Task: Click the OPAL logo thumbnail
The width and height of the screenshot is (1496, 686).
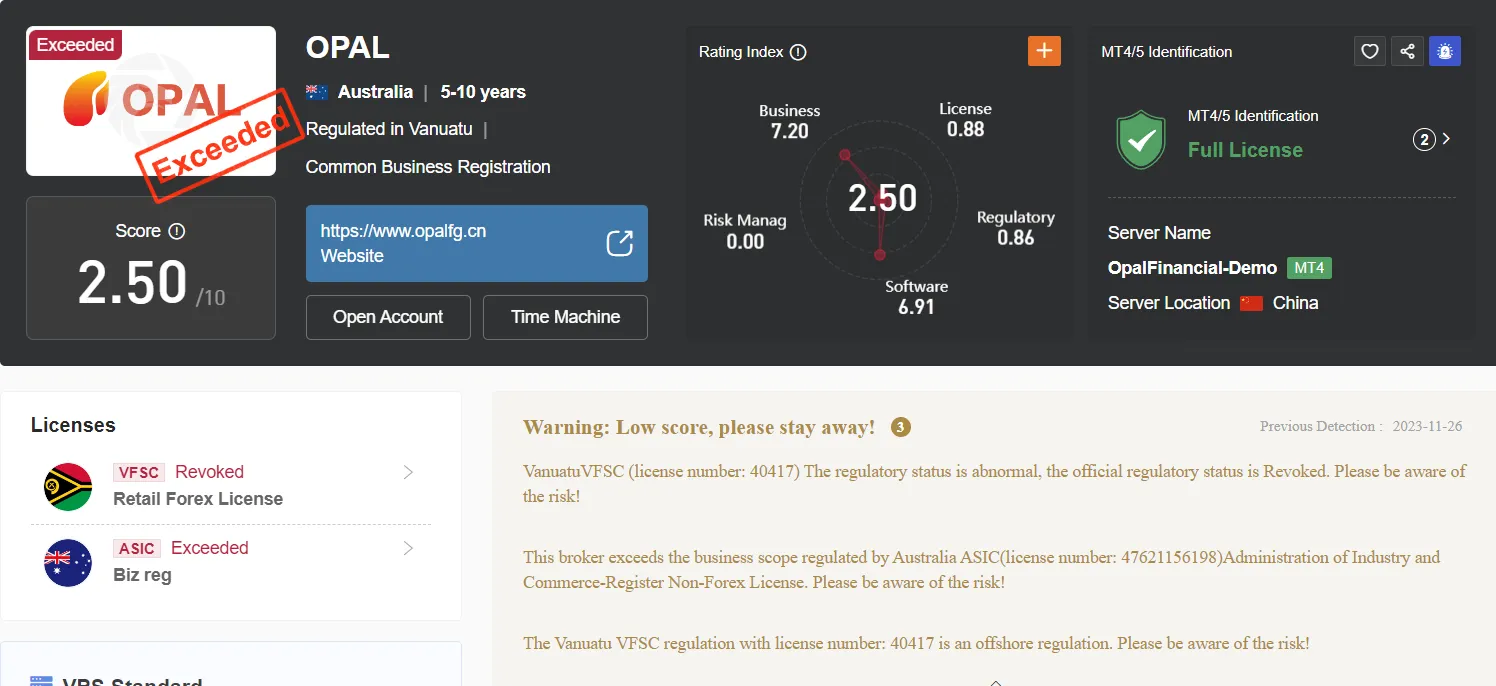Action: point(151,101)
